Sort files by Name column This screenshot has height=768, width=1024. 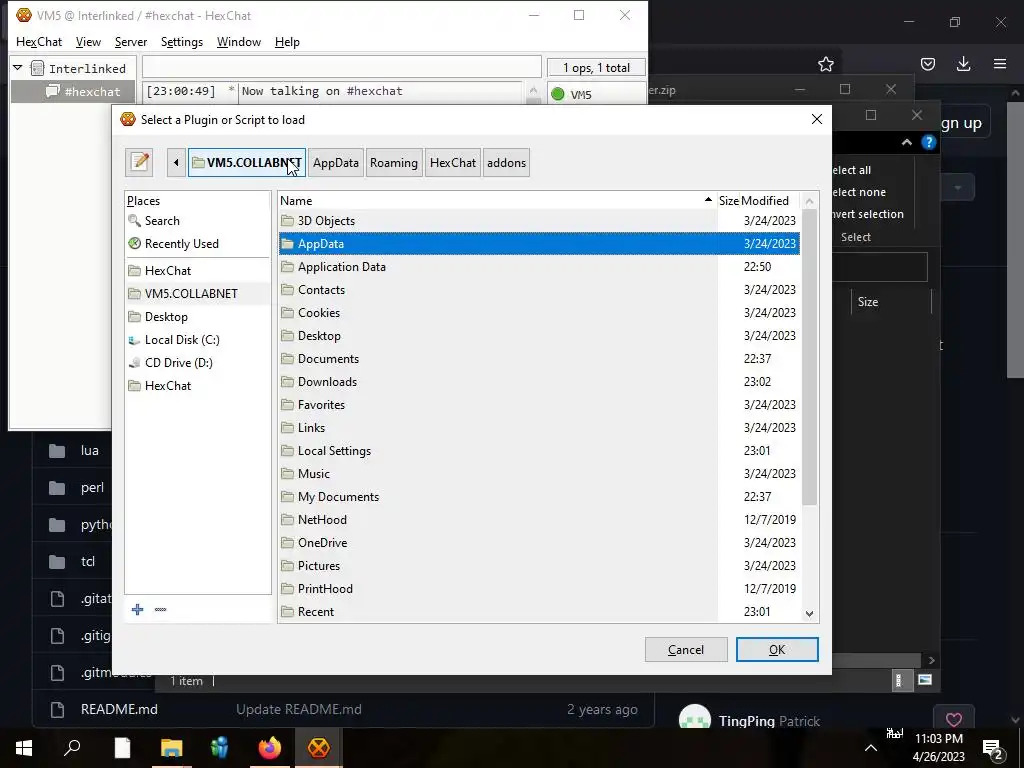[x=496, y=200]
